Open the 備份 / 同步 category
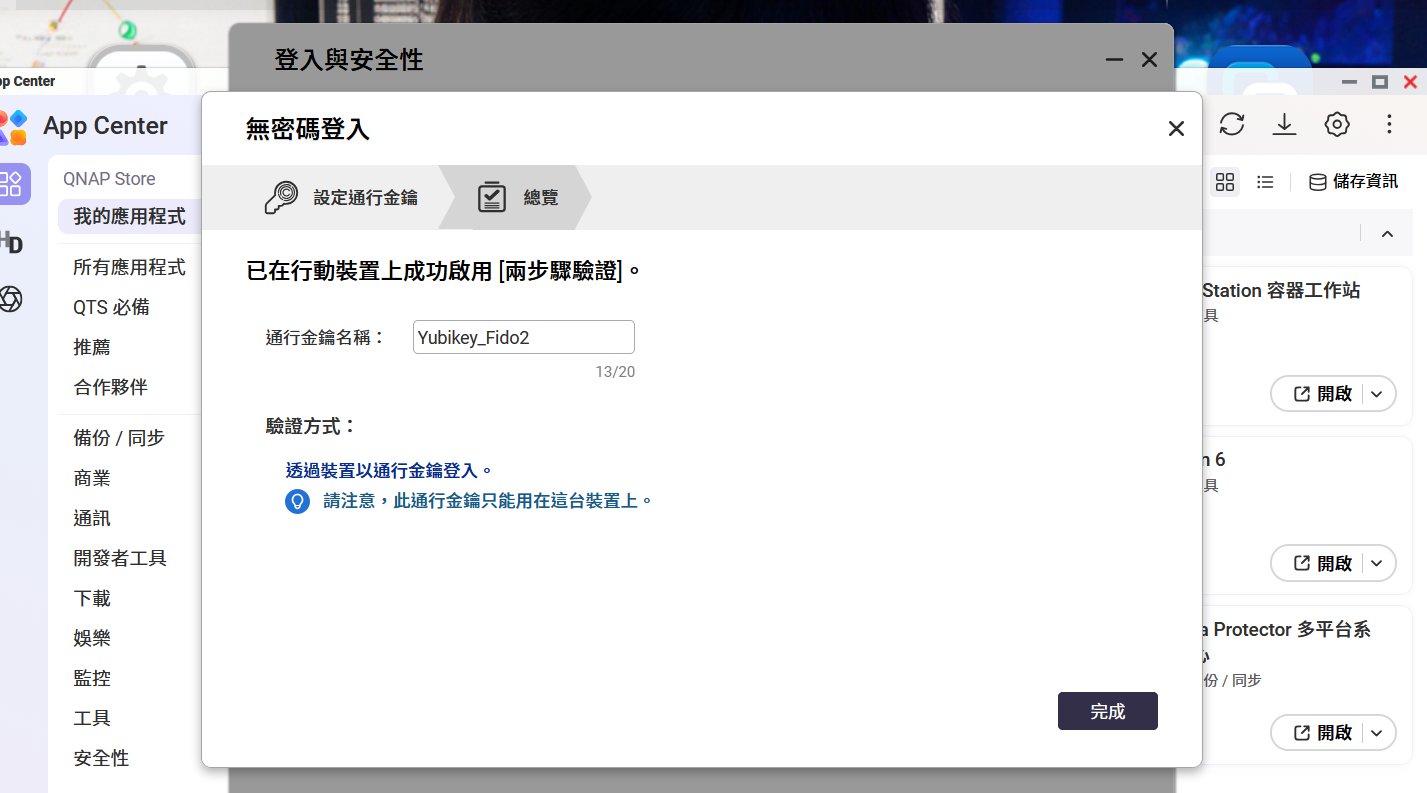This screenshot has width=1427, height=793. click(119, 437)
